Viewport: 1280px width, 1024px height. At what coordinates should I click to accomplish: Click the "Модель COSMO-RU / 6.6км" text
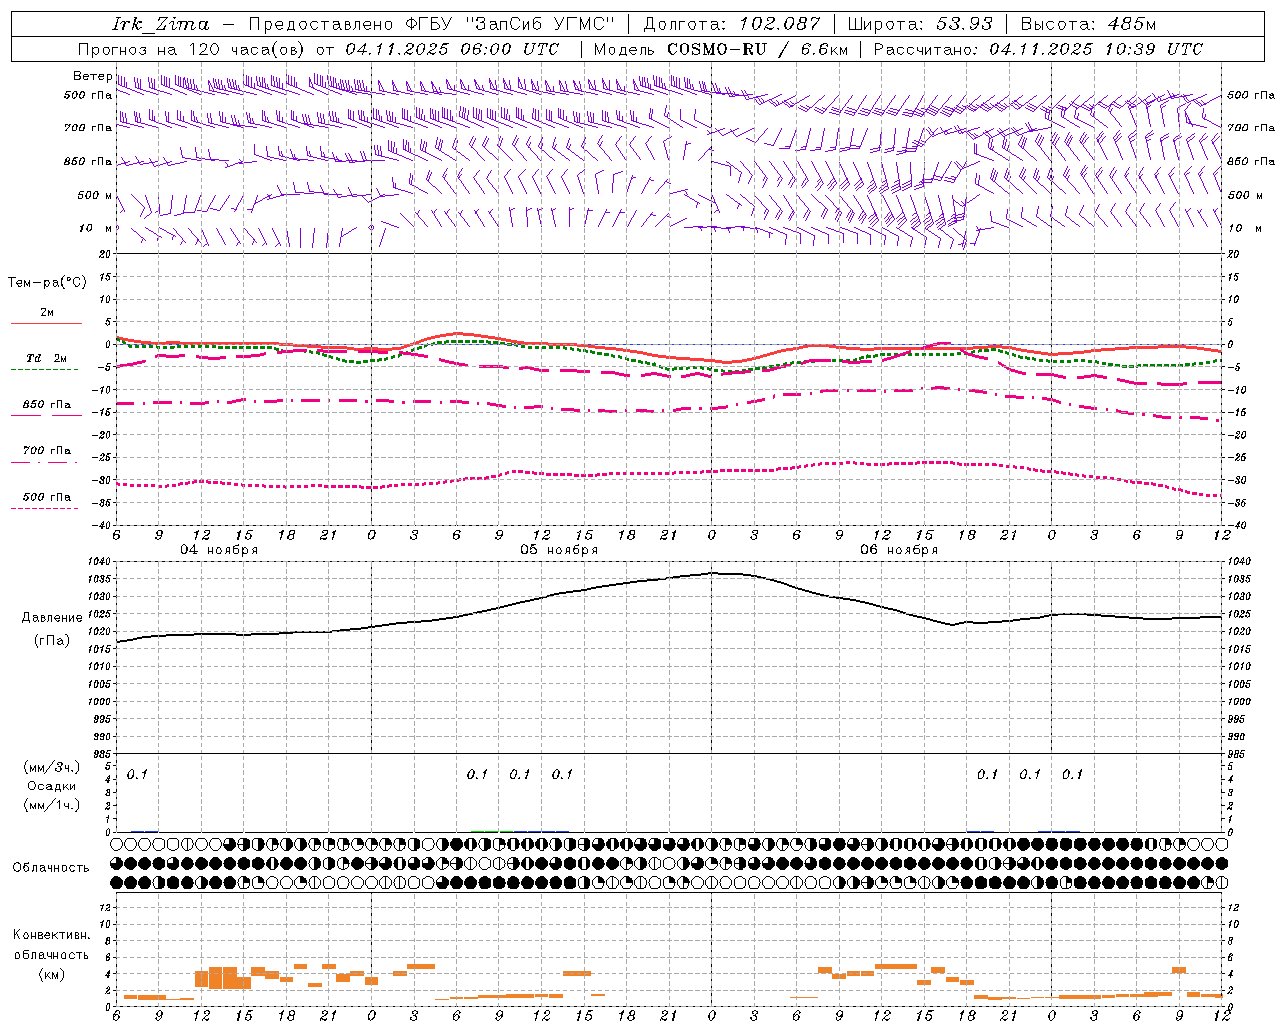[720, 49]
